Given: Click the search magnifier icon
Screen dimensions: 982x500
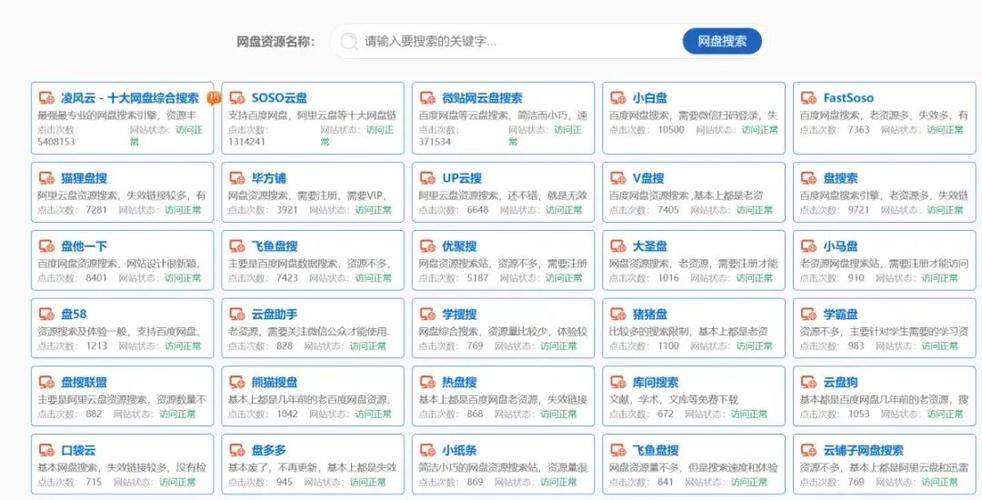Looking at the screenshot, I should [348, 42].
